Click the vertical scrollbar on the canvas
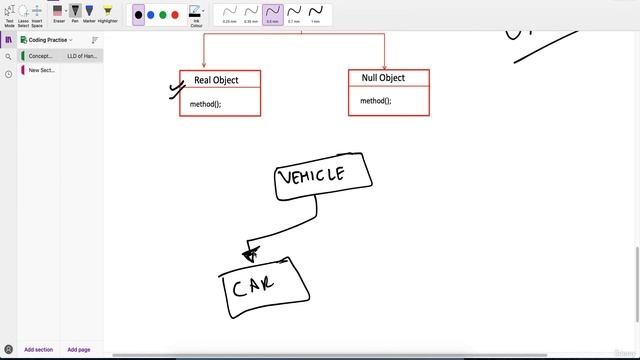Viewport: 640px width, 360px height. [637, 284]
